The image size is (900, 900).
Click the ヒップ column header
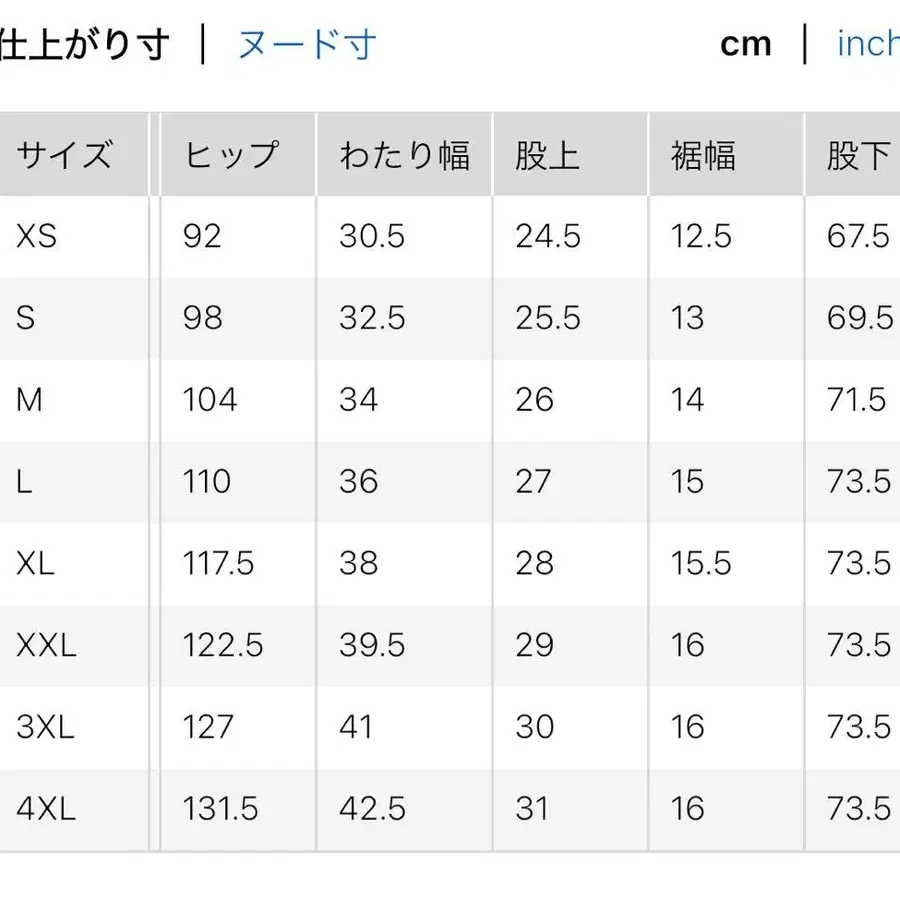tap(233, 153)
